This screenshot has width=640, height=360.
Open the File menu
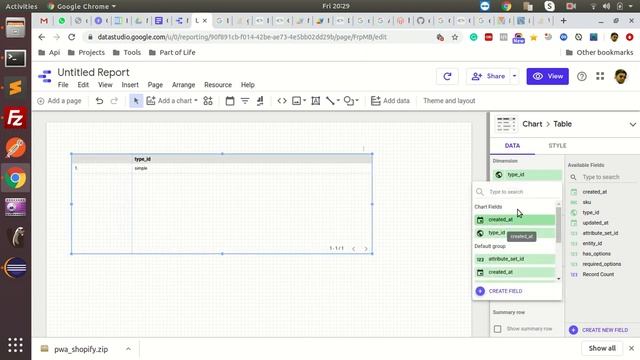point(63,85)
